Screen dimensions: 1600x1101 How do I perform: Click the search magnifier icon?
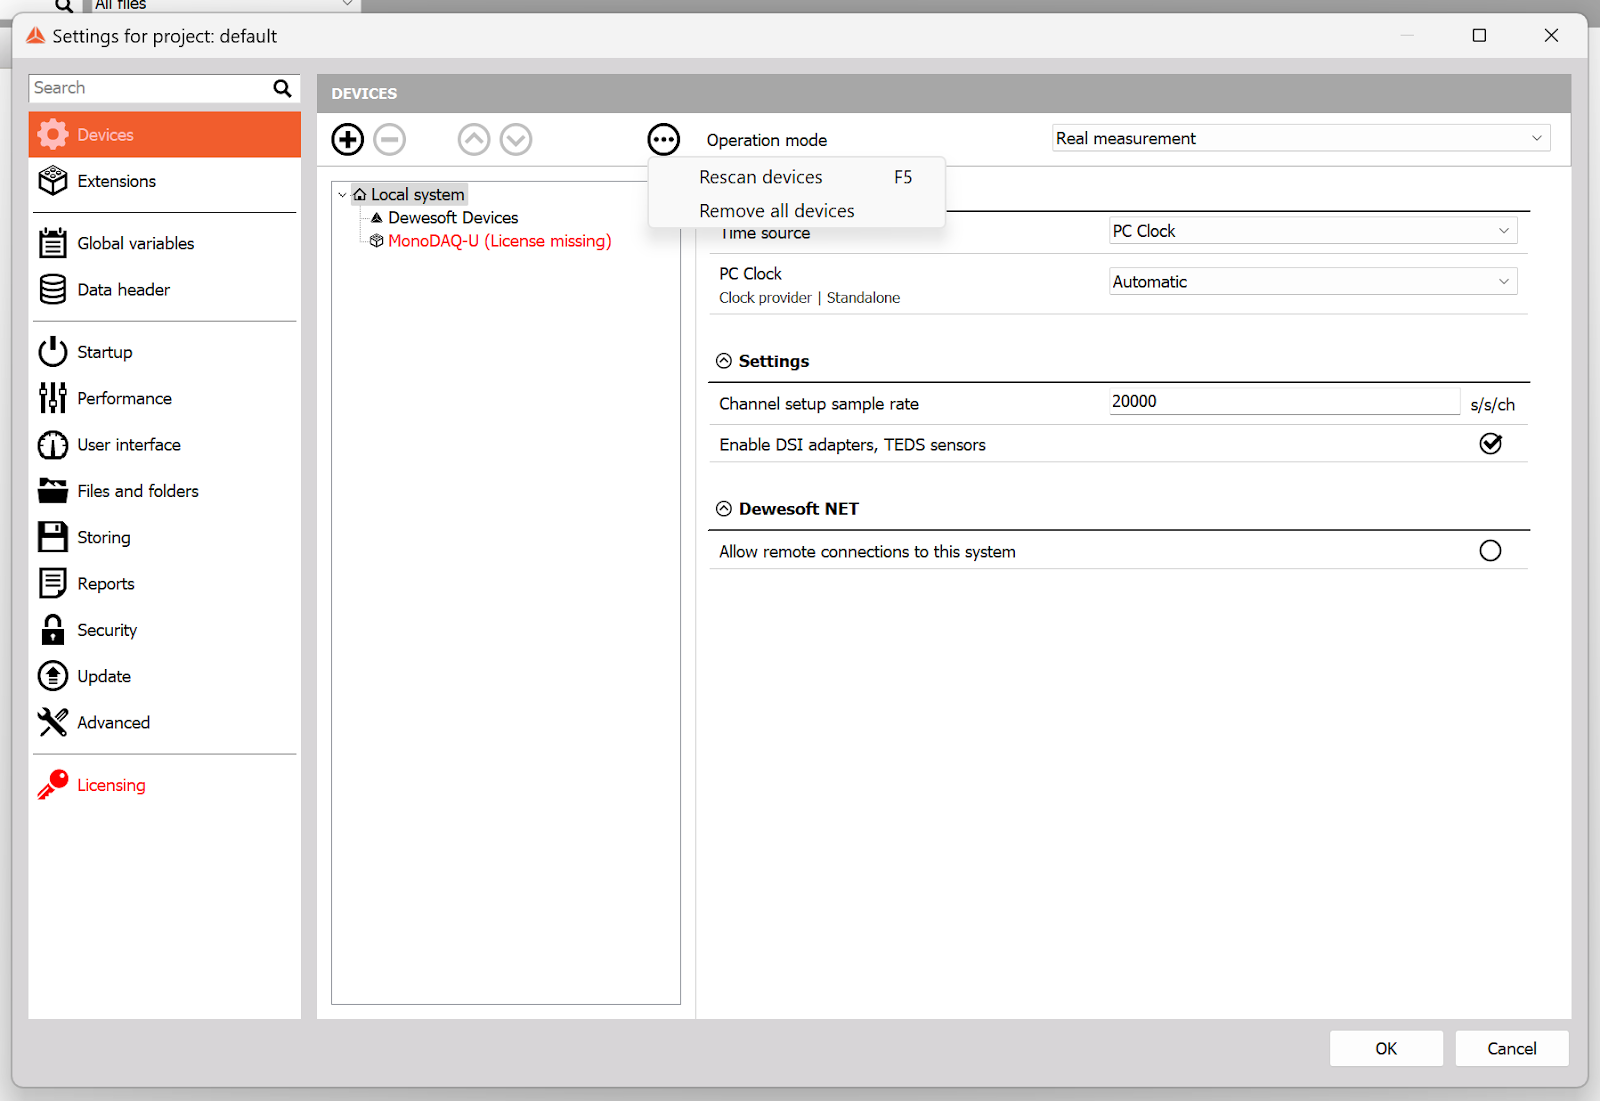click(283, 88)
